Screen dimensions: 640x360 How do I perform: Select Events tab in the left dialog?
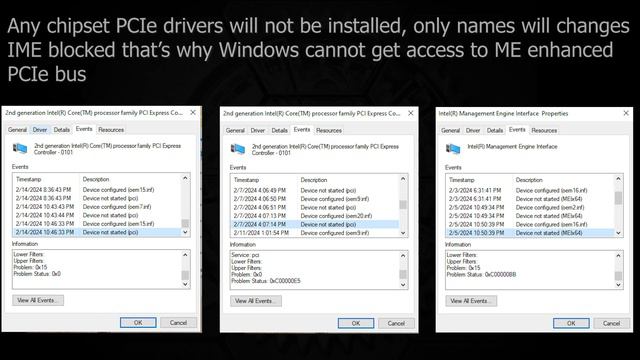(x=84, y=129)
